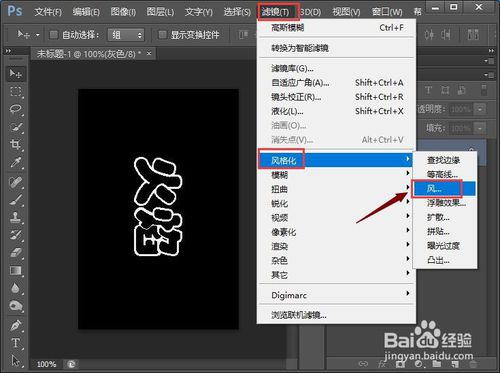Choose 等高线... in submenu
500x373 pixels.
coord(445,174)
